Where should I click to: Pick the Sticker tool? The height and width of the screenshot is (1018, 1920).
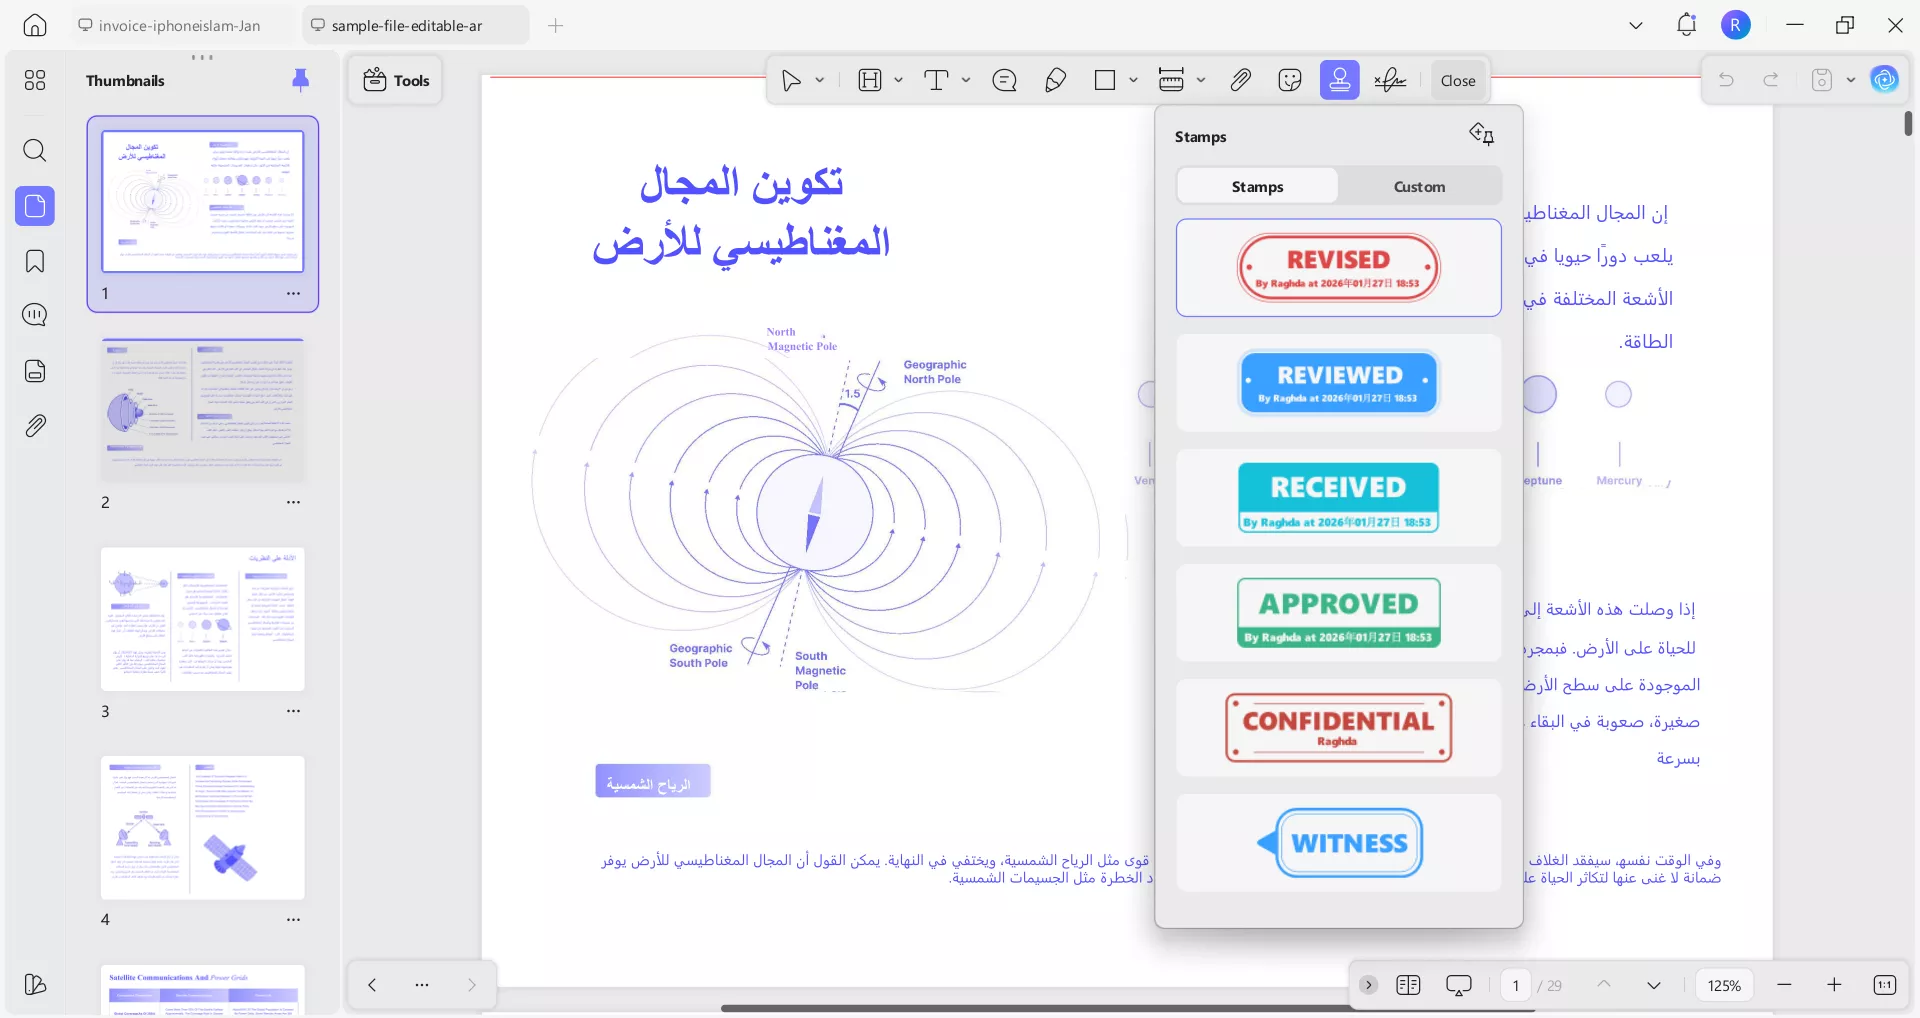click(1290, 79)
